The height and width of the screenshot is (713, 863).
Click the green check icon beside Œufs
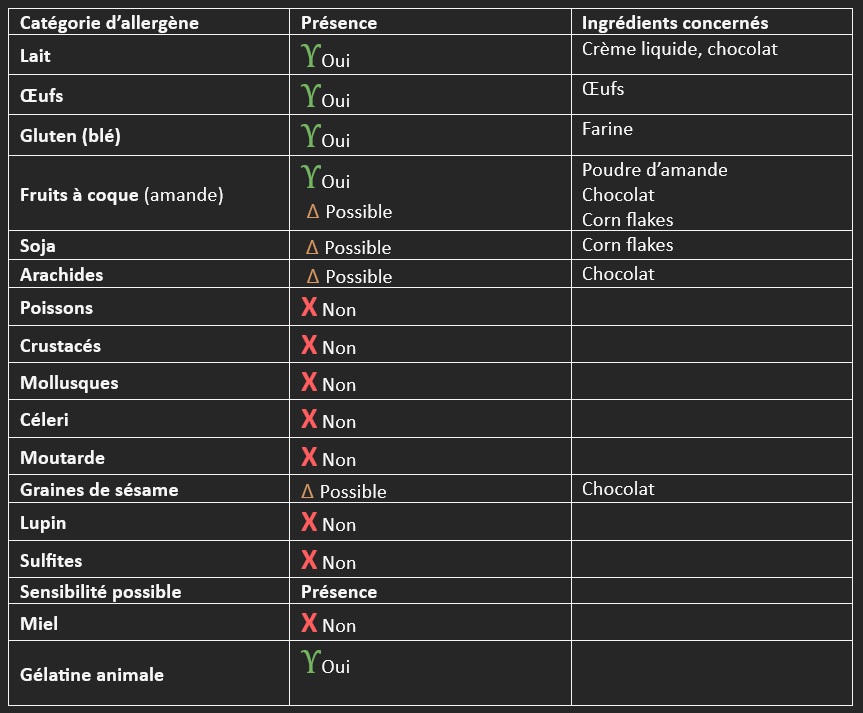click(x=311, y=96)
